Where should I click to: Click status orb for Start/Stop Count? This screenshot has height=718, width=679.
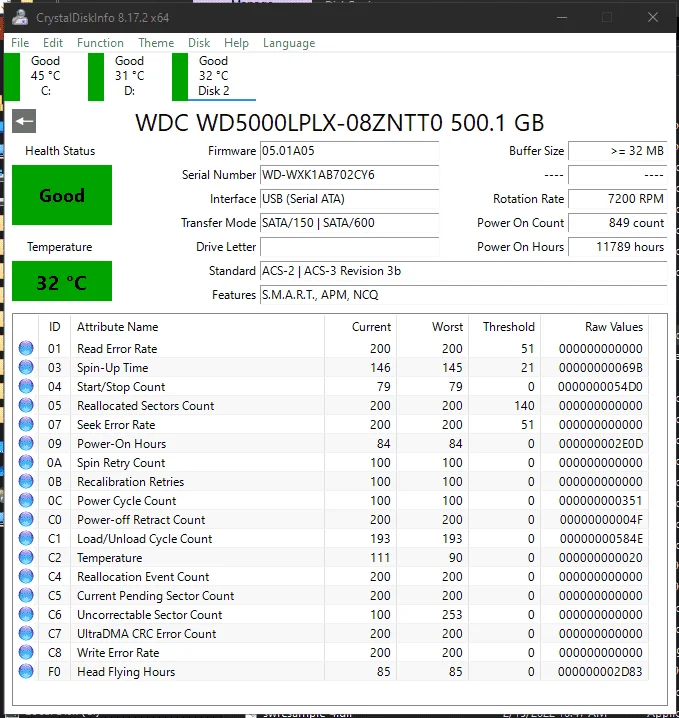click(x=26, y=386)
